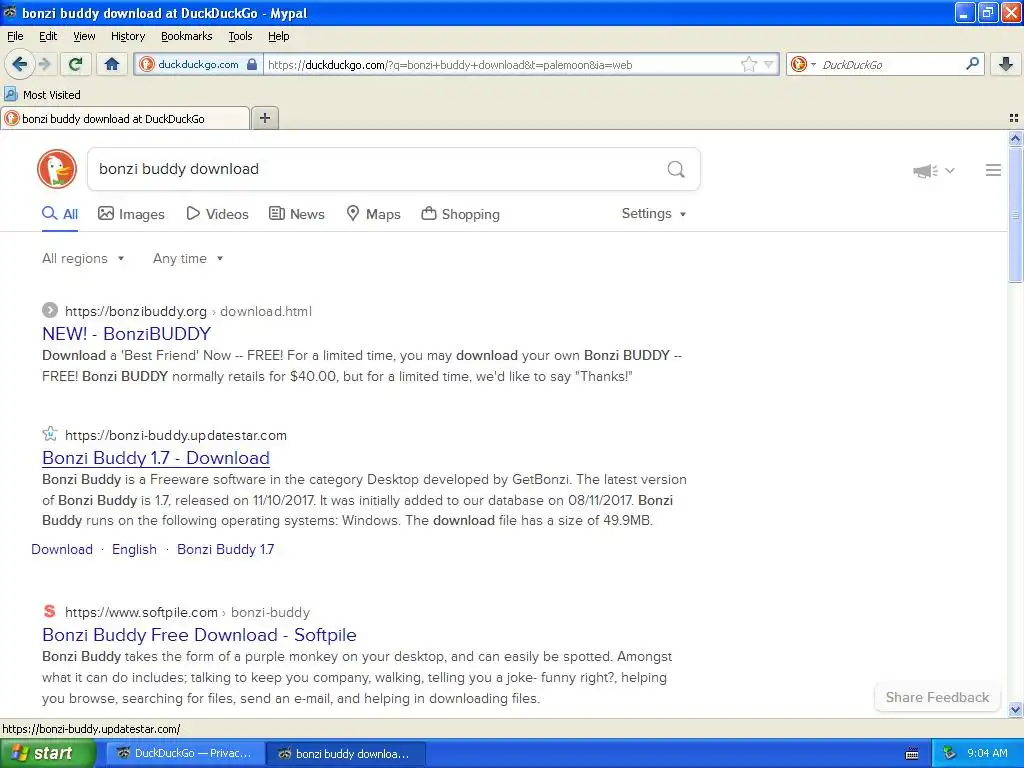Click the www.softpile.com URL text
1024x768 pixels.
click(x=141, y=613)
